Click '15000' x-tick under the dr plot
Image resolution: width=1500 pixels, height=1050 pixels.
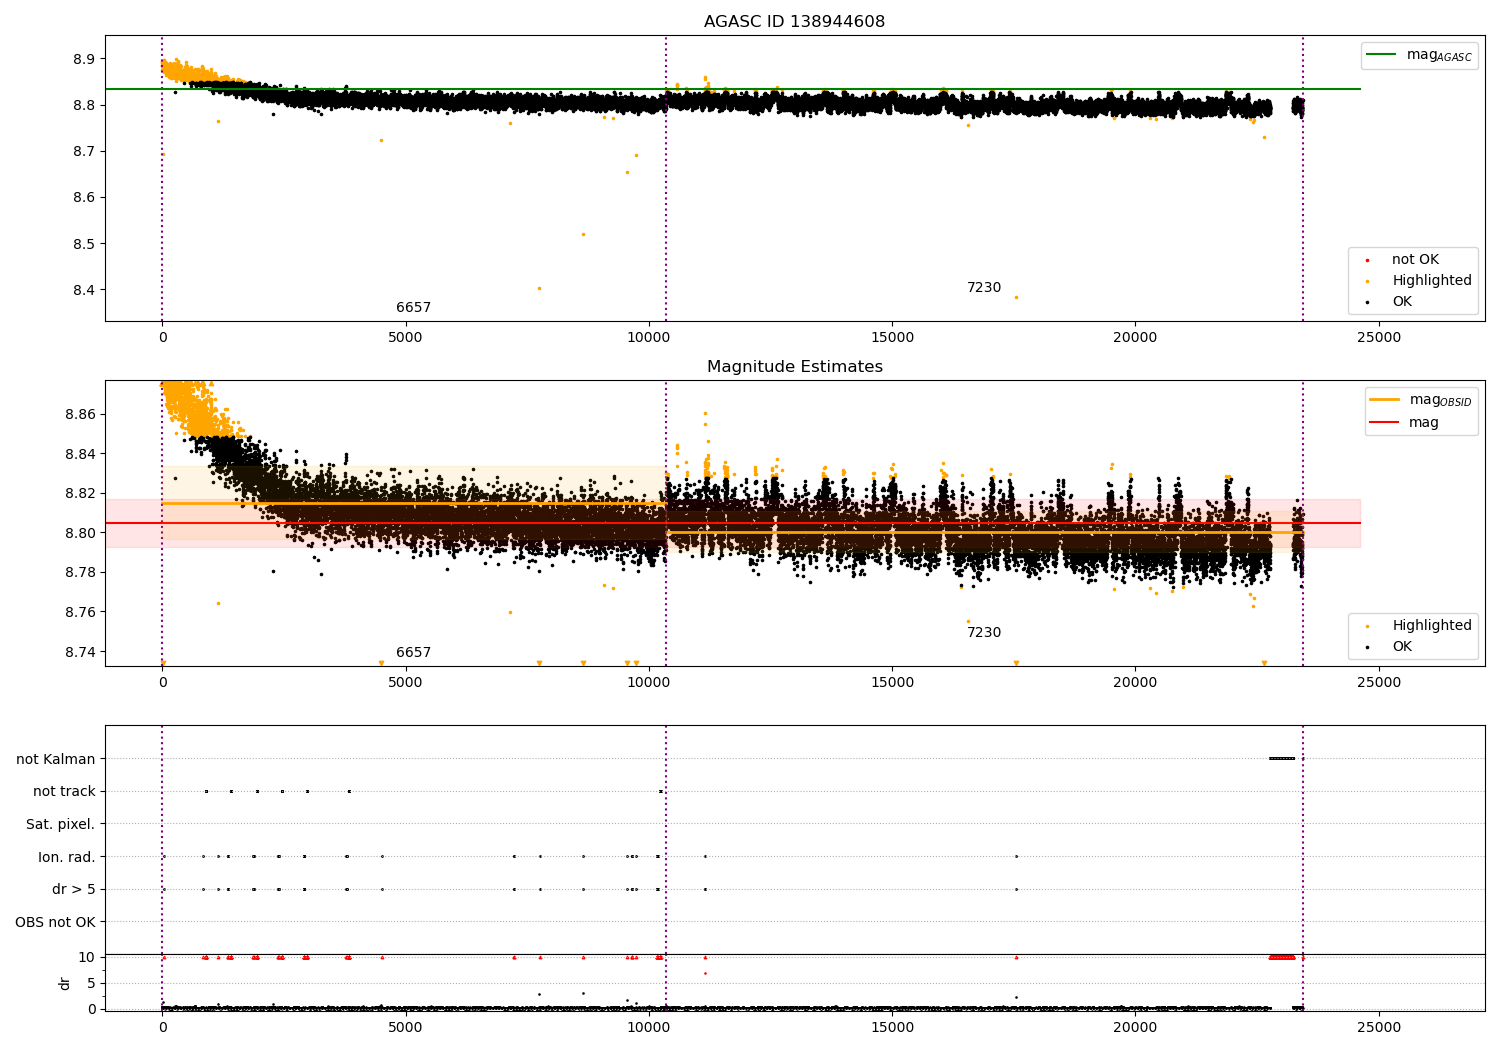point(892,1027)
